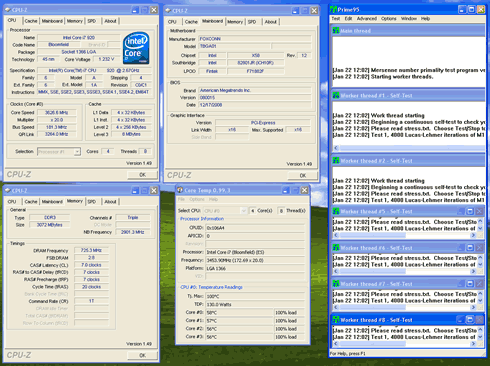Click the Core #0 temperature reading
This screenshot has height=366, width=490.
[x=239, y=313]
